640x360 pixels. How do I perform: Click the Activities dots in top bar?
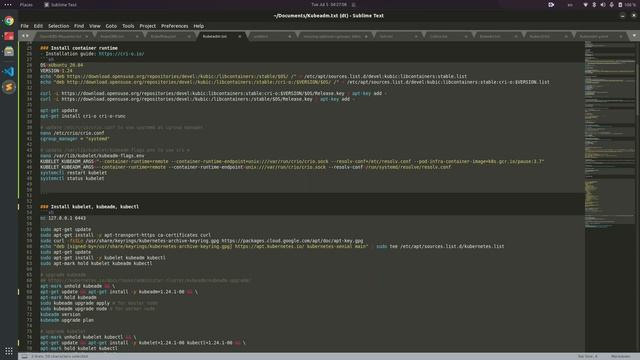[x=7, y=4]
